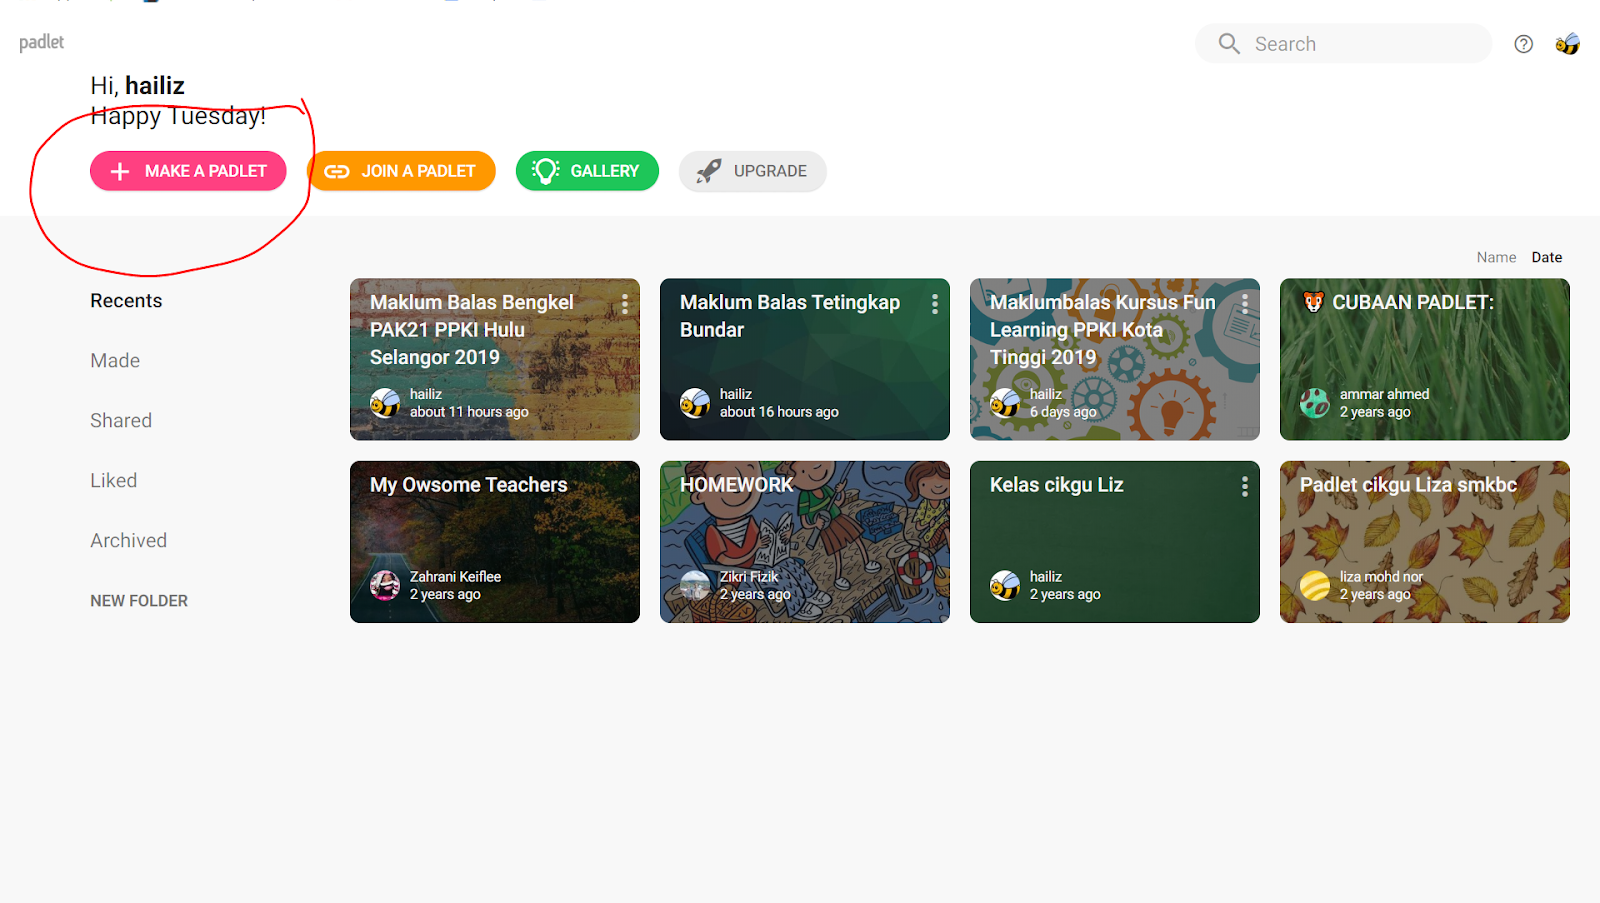Click Zikri Fizik avatar icon
The image size is (1600, 903).
coord(695,585)
